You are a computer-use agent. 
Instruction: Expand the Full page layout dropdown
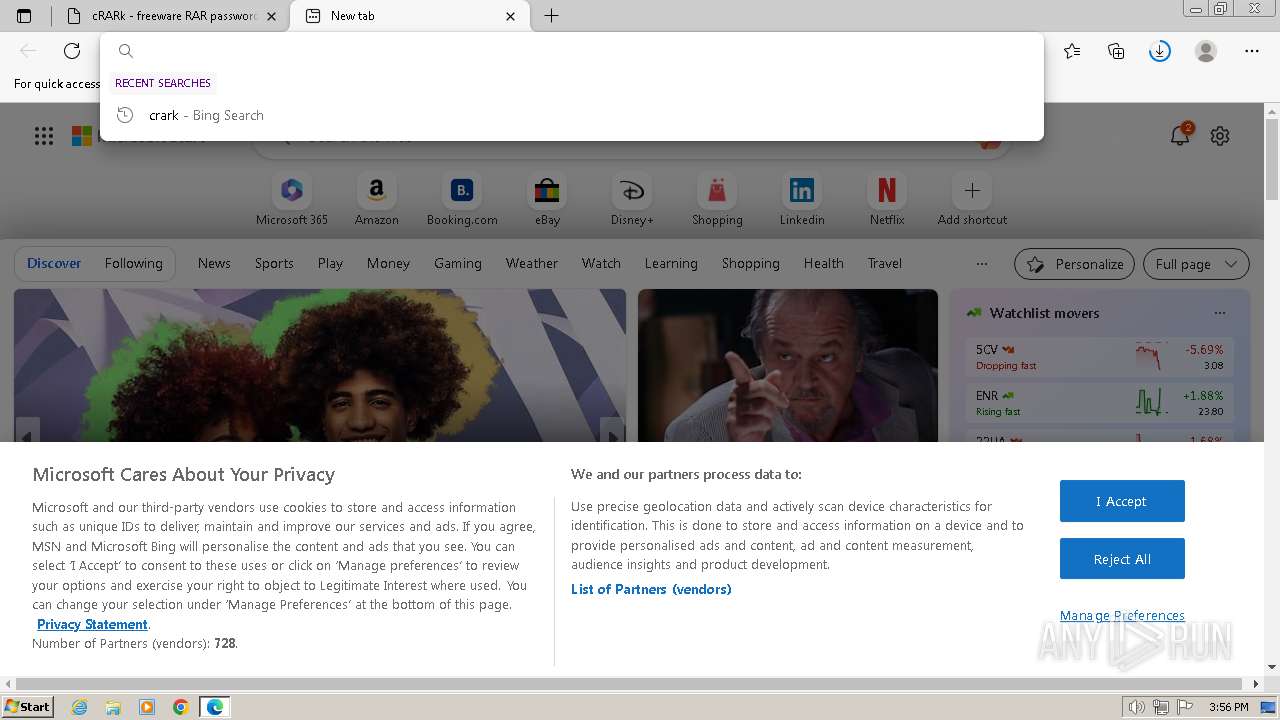click(x=1196, y=264)
